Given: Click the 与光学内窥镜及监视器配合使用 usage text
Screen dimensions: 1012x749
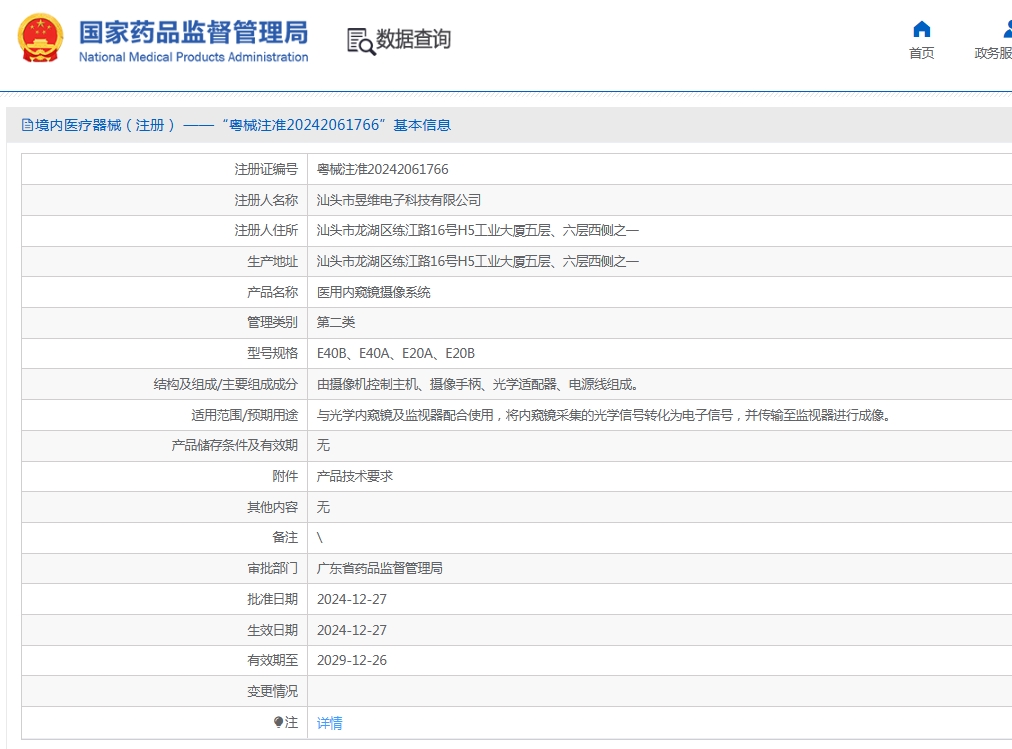Looking at the screenshot, I should (x=604, y=415).
